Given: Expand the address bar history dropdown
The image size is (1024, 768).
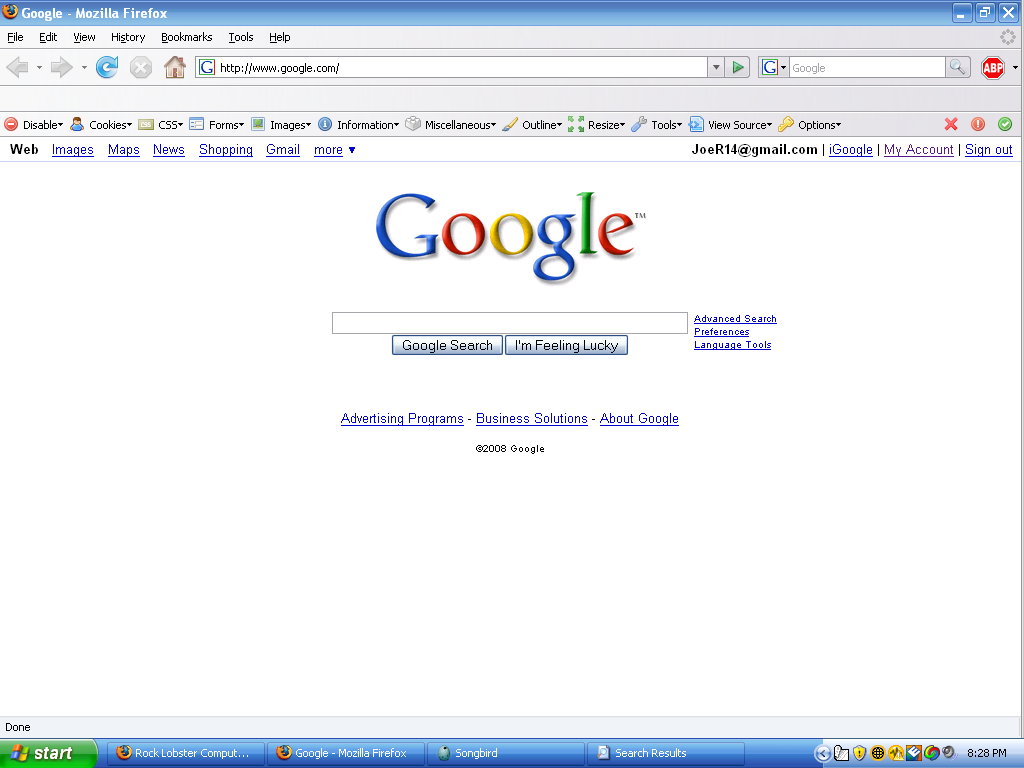Looking at the screenshot, I should coord(716,67).
